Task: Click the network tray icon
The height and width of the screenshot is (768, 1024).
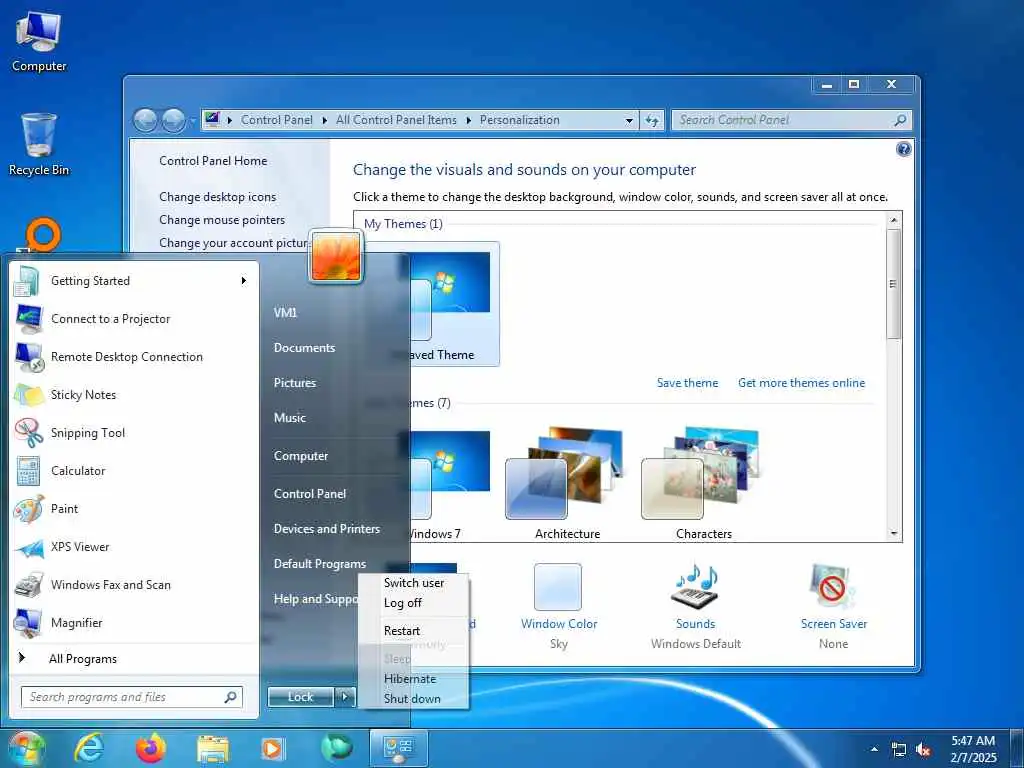Action: point(899,750)
